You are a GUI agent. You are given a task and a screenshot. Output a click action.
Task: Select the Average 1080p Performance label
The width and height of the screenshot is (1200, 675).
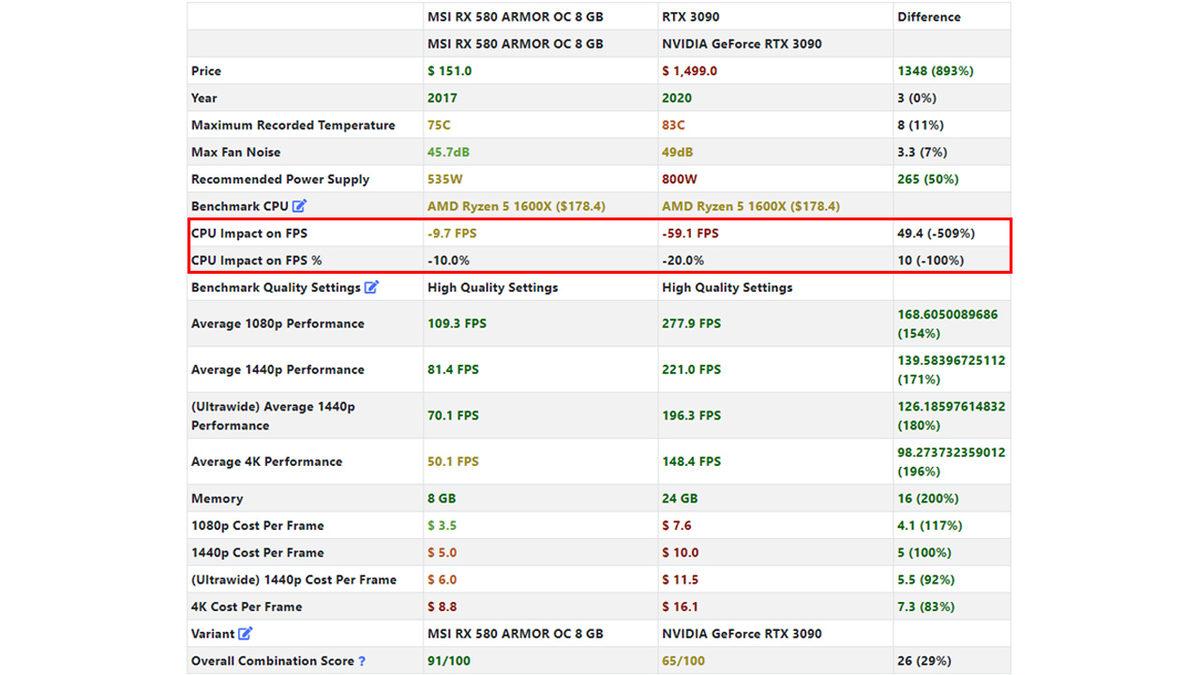pos(277,323)
